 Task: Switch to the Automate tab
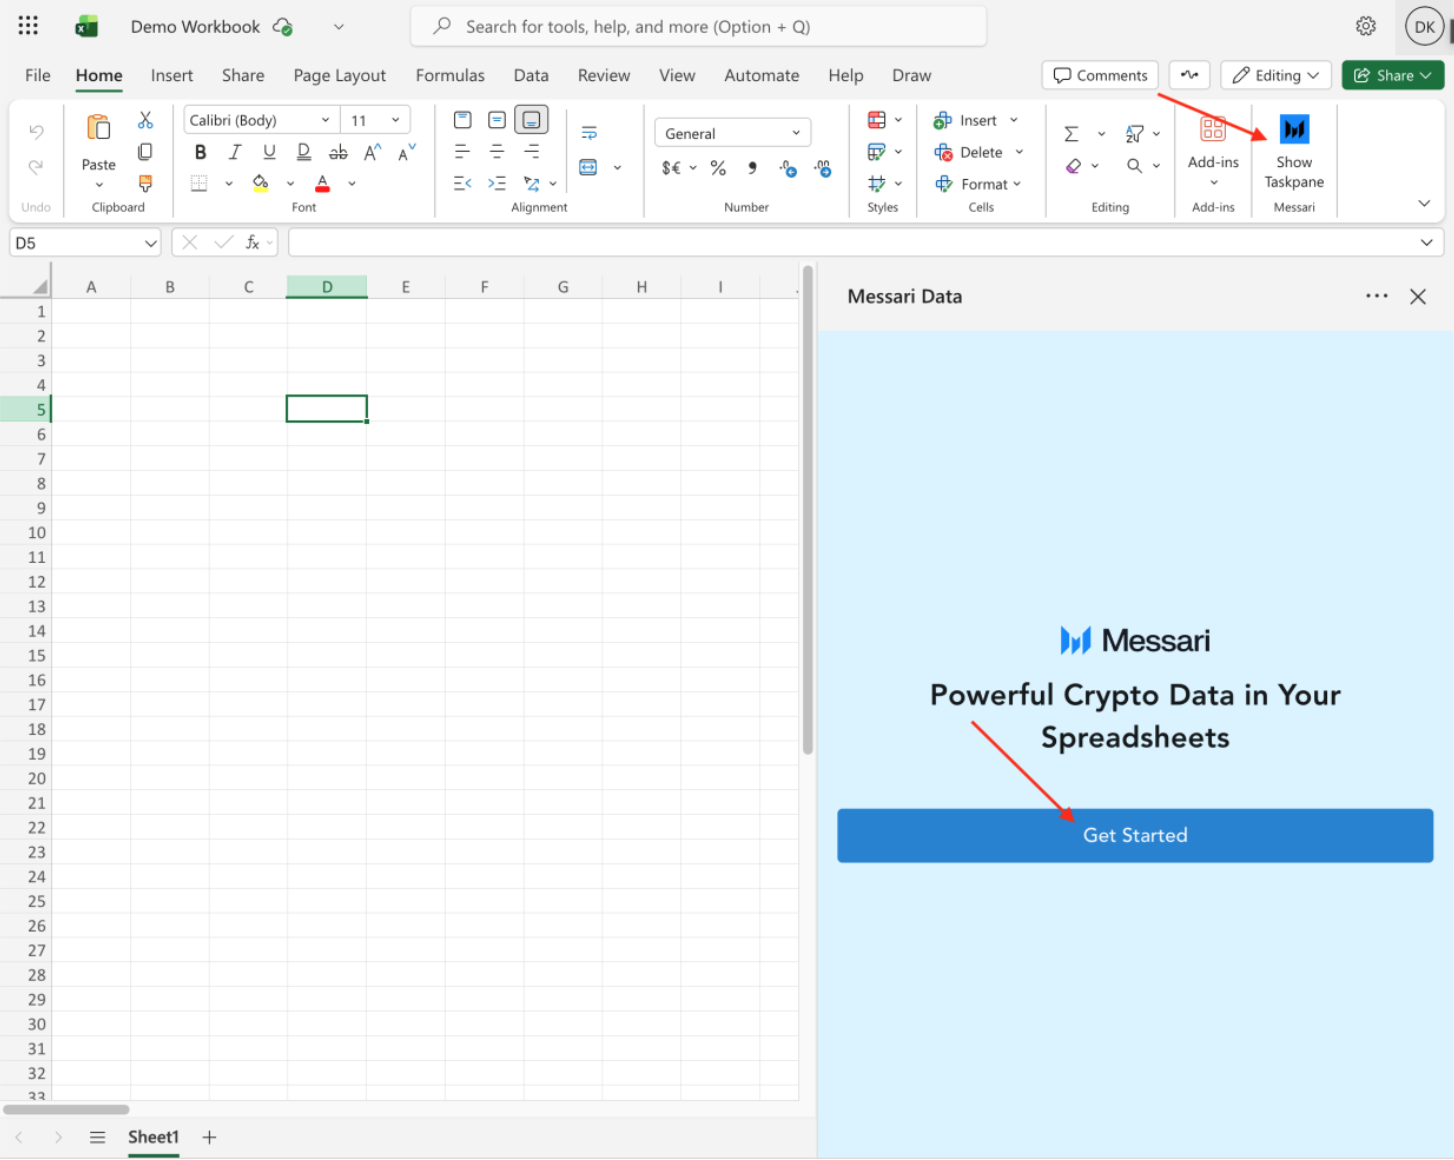[762, 75]
